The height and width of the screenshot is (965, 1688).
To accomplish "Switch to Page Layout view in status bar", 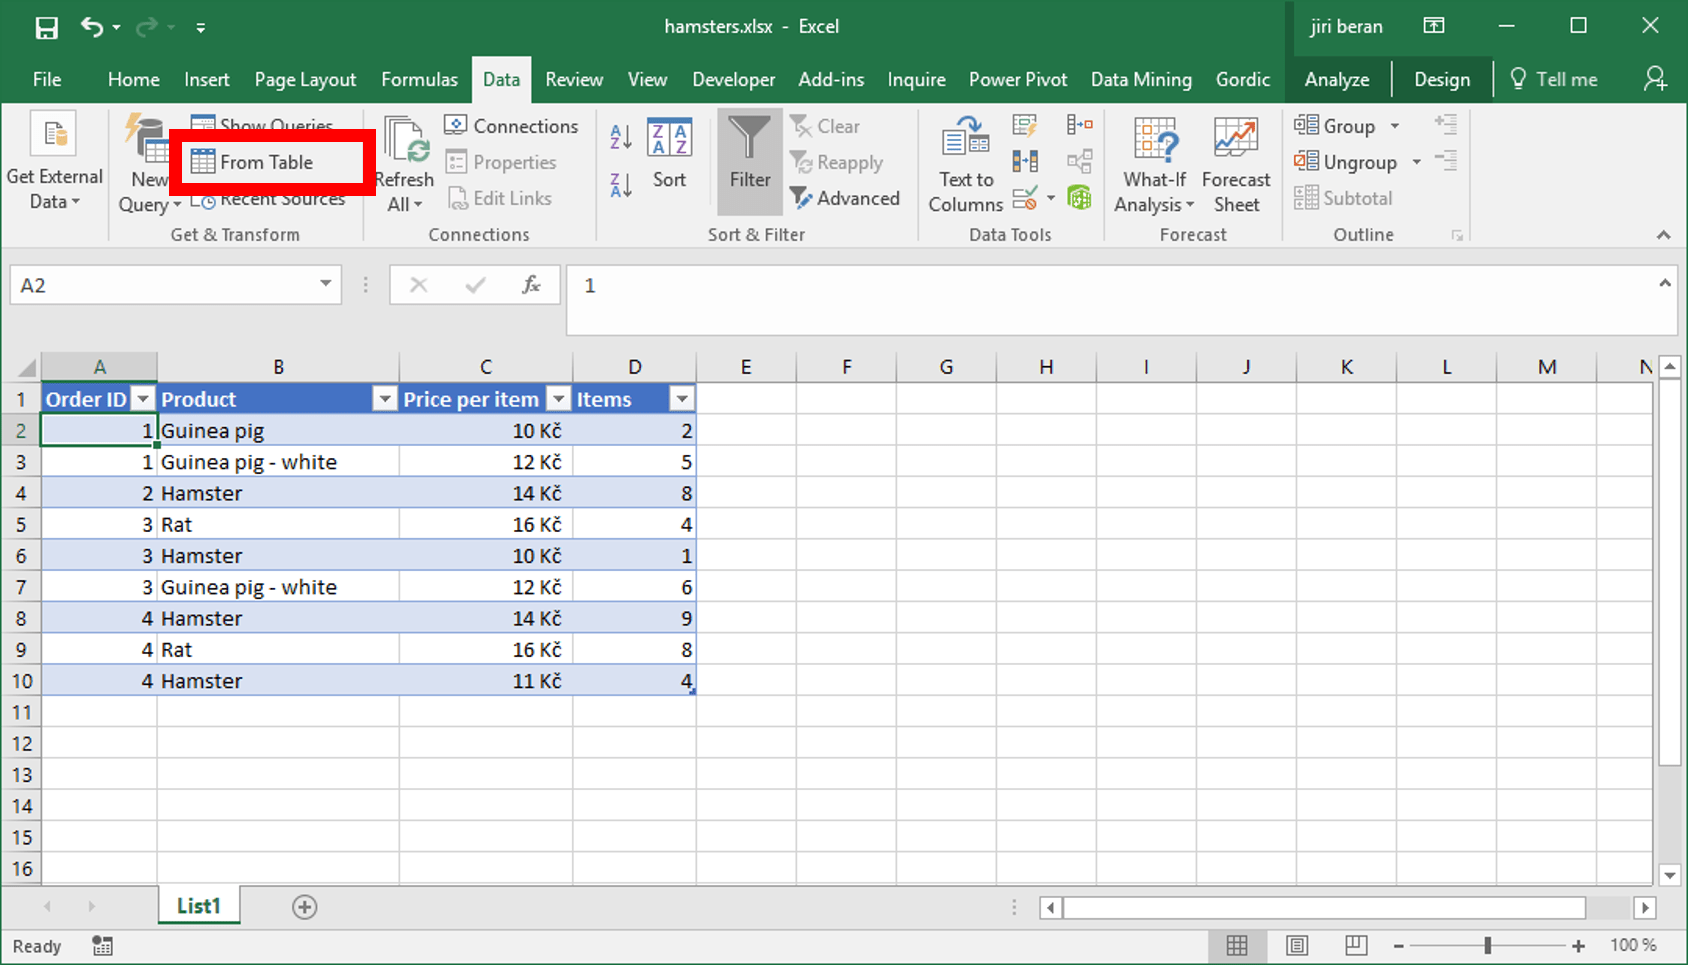I will (1297, 946).
